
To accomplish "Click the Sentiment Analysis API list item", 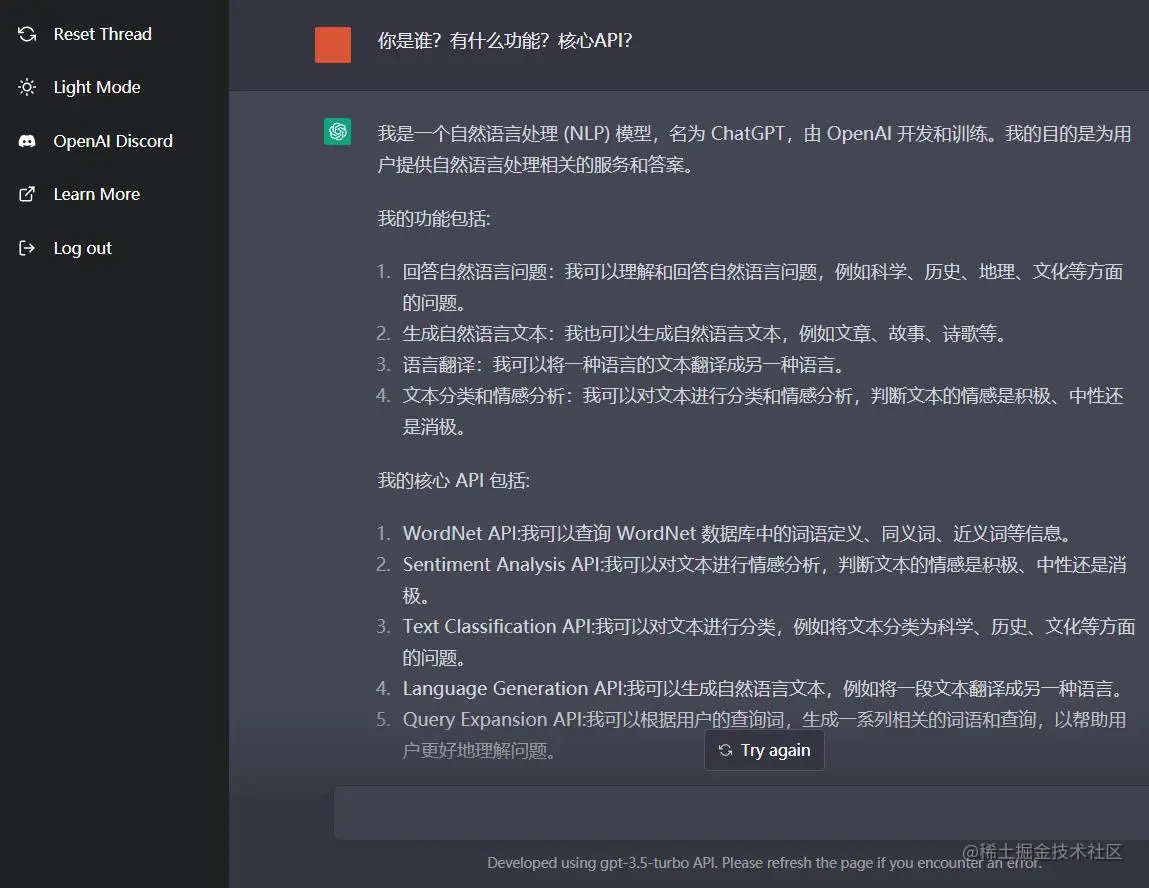I will click(764, 580).
